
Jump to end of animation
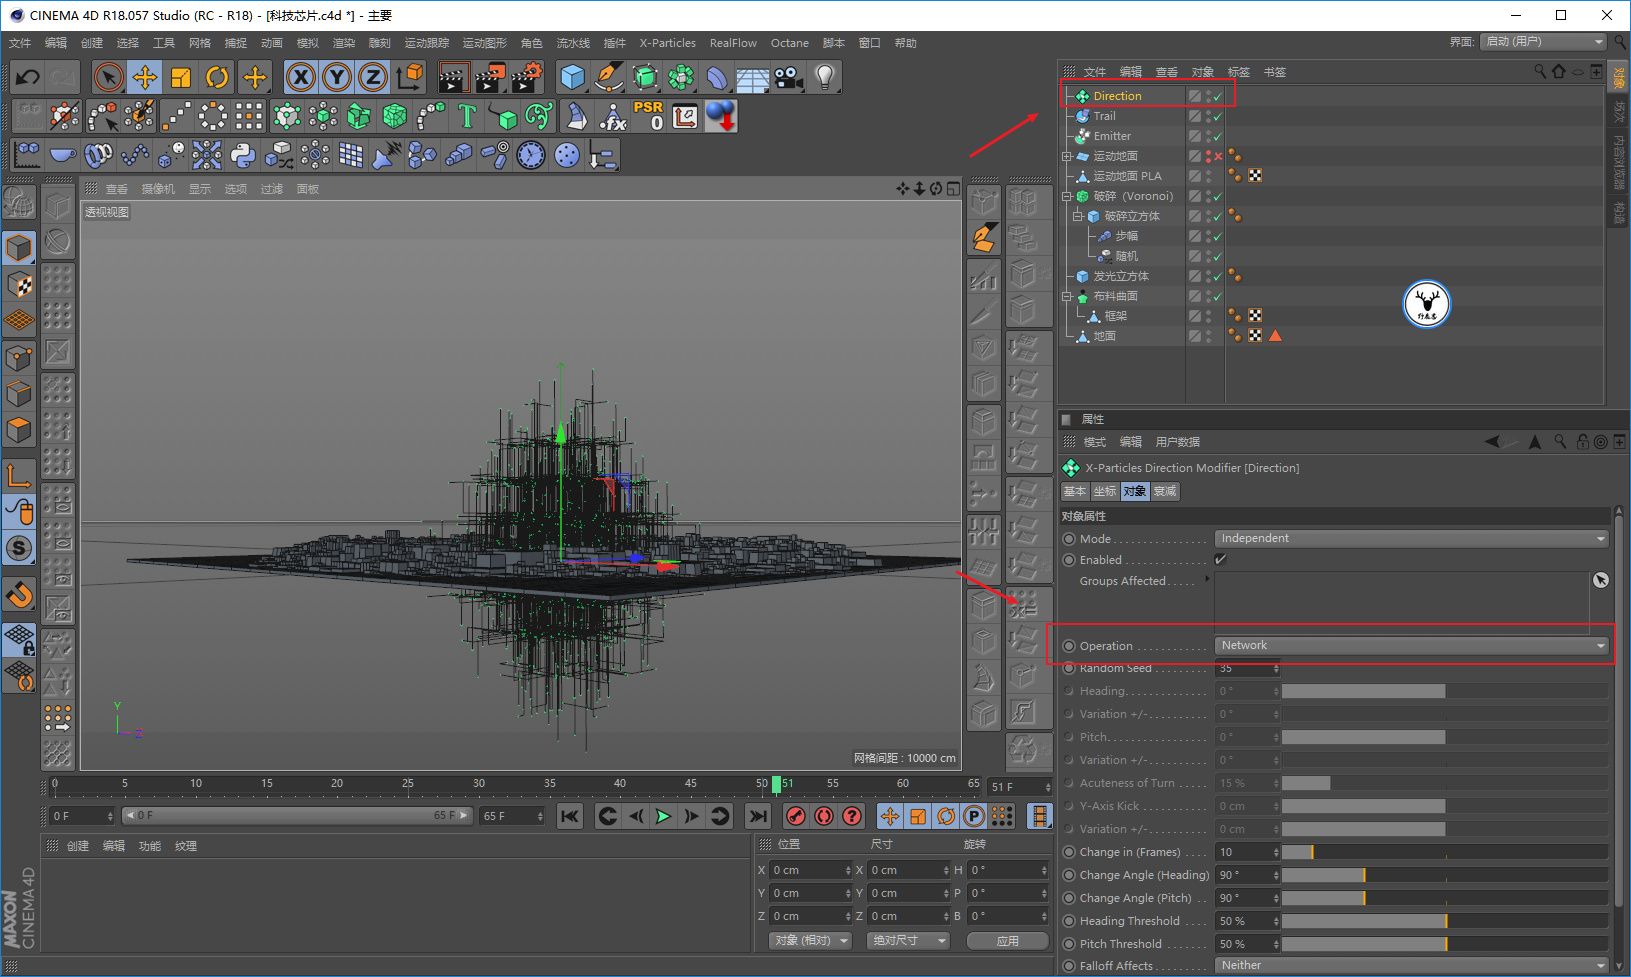(758, 816)
